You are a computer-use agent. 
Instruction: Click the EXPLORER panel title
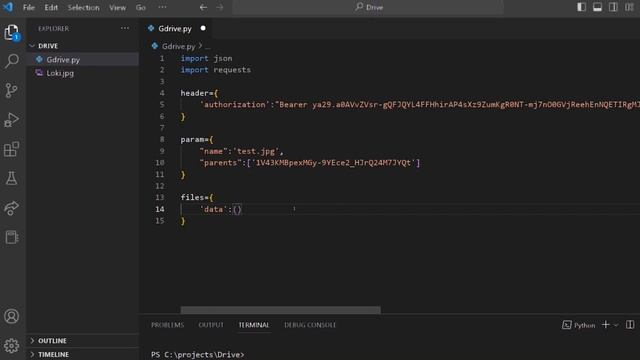(53, 29)
